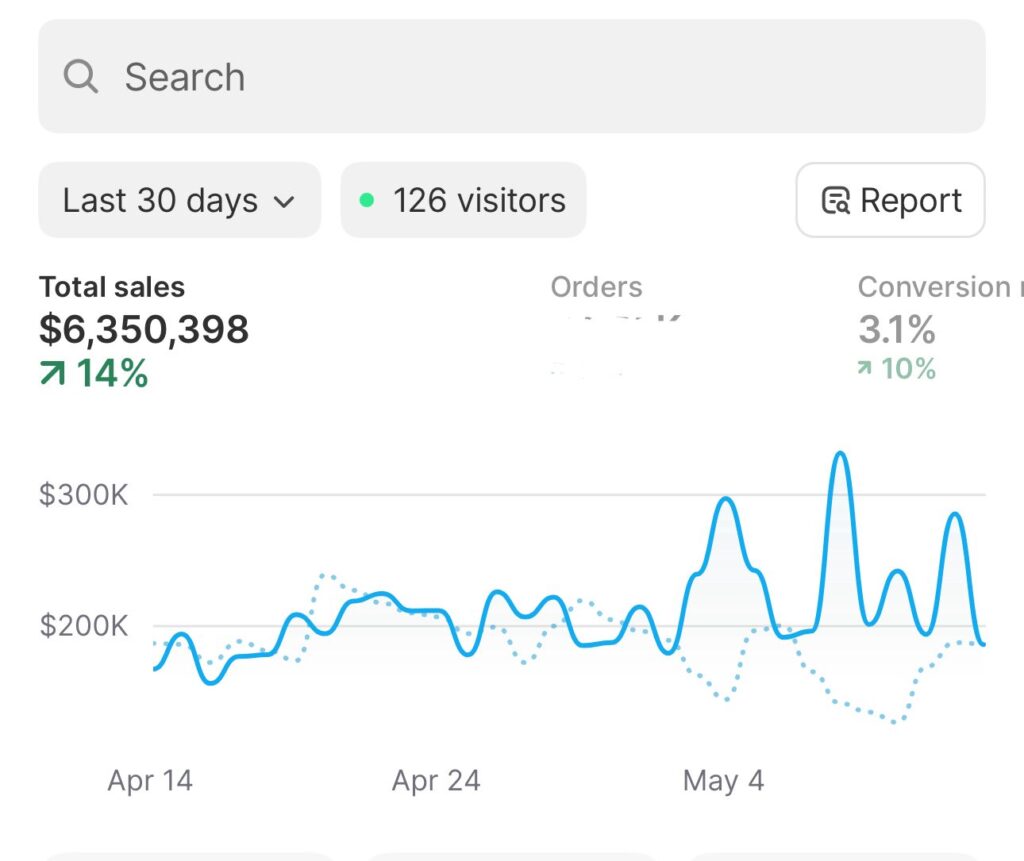
Task: Click the green up arrow beside 14%
Action: [52, 373]
